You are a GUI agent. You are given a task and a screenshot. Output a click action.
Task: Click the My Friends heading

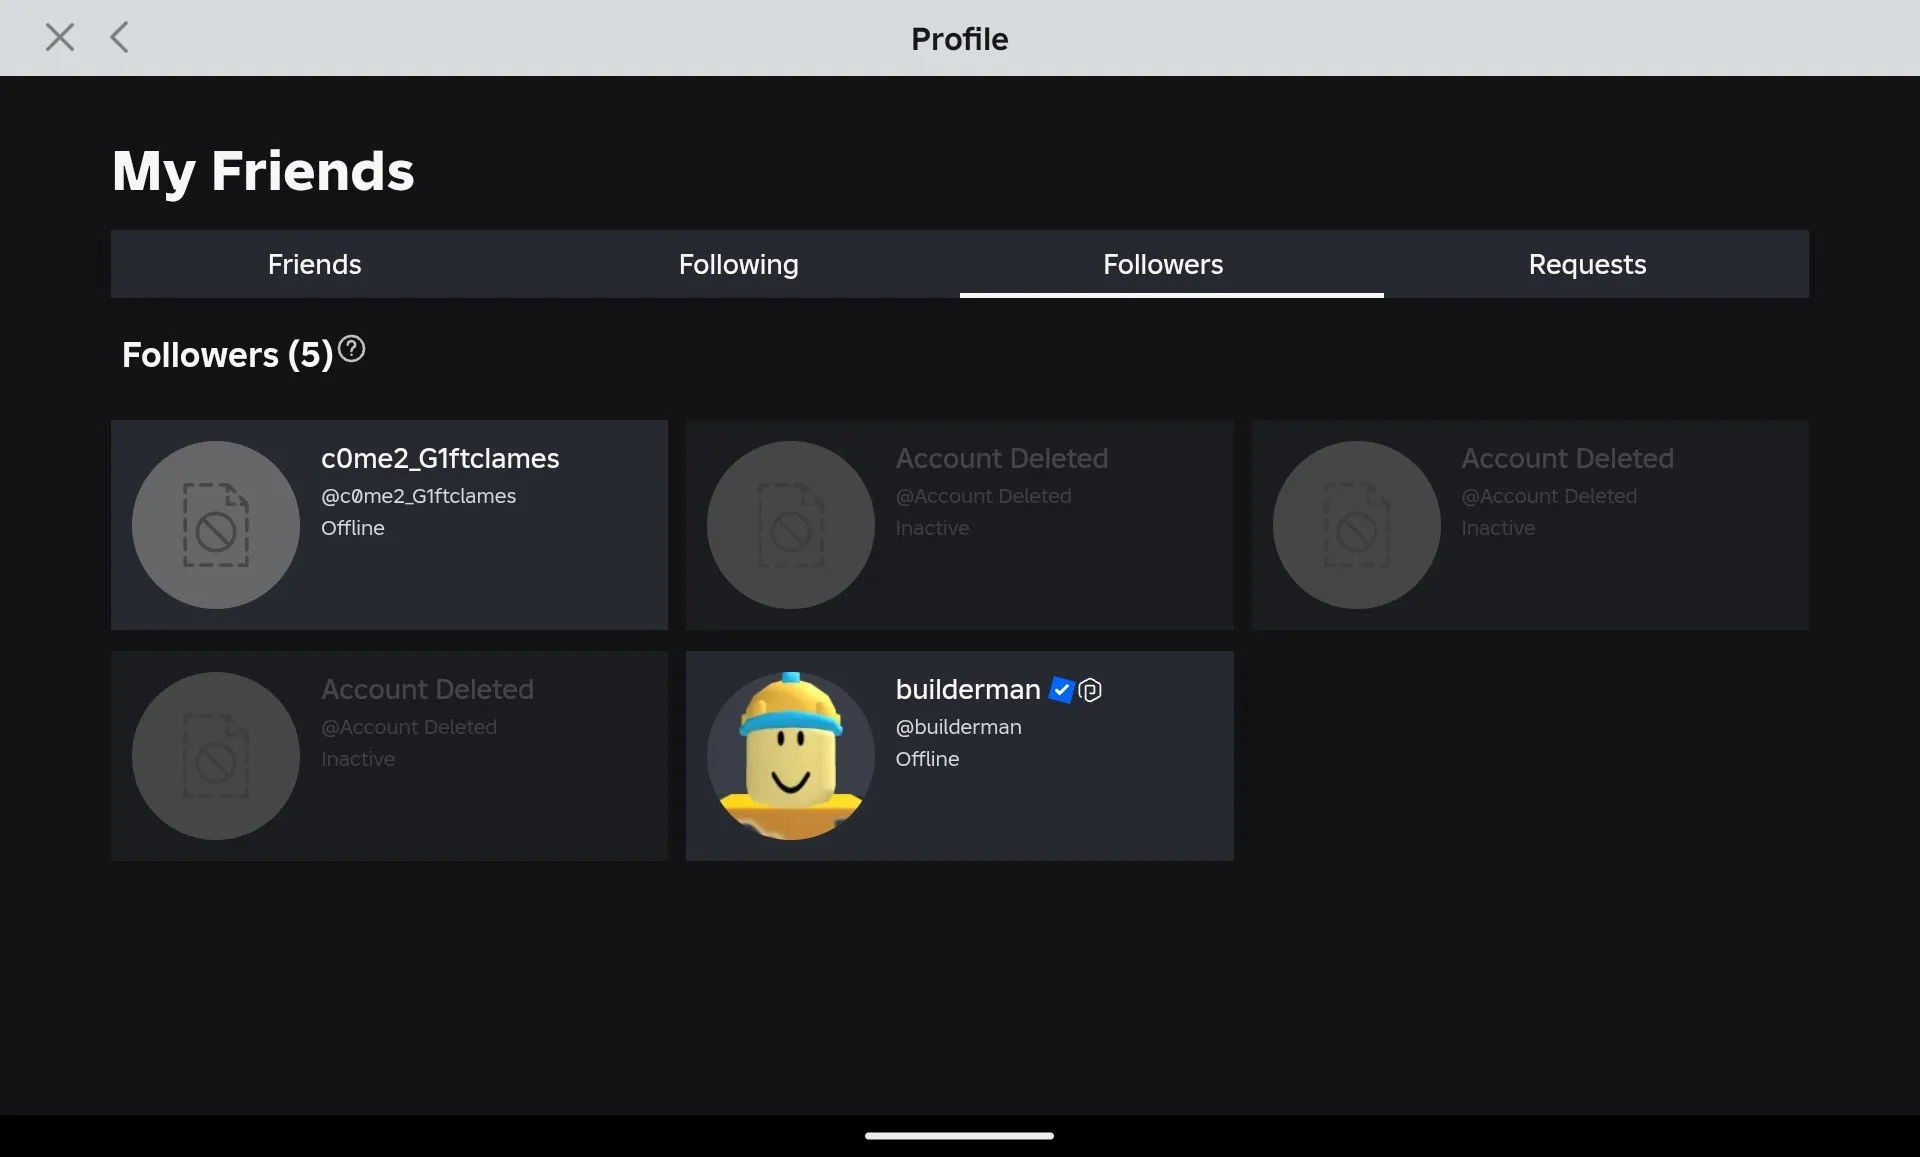coord(263,171)
